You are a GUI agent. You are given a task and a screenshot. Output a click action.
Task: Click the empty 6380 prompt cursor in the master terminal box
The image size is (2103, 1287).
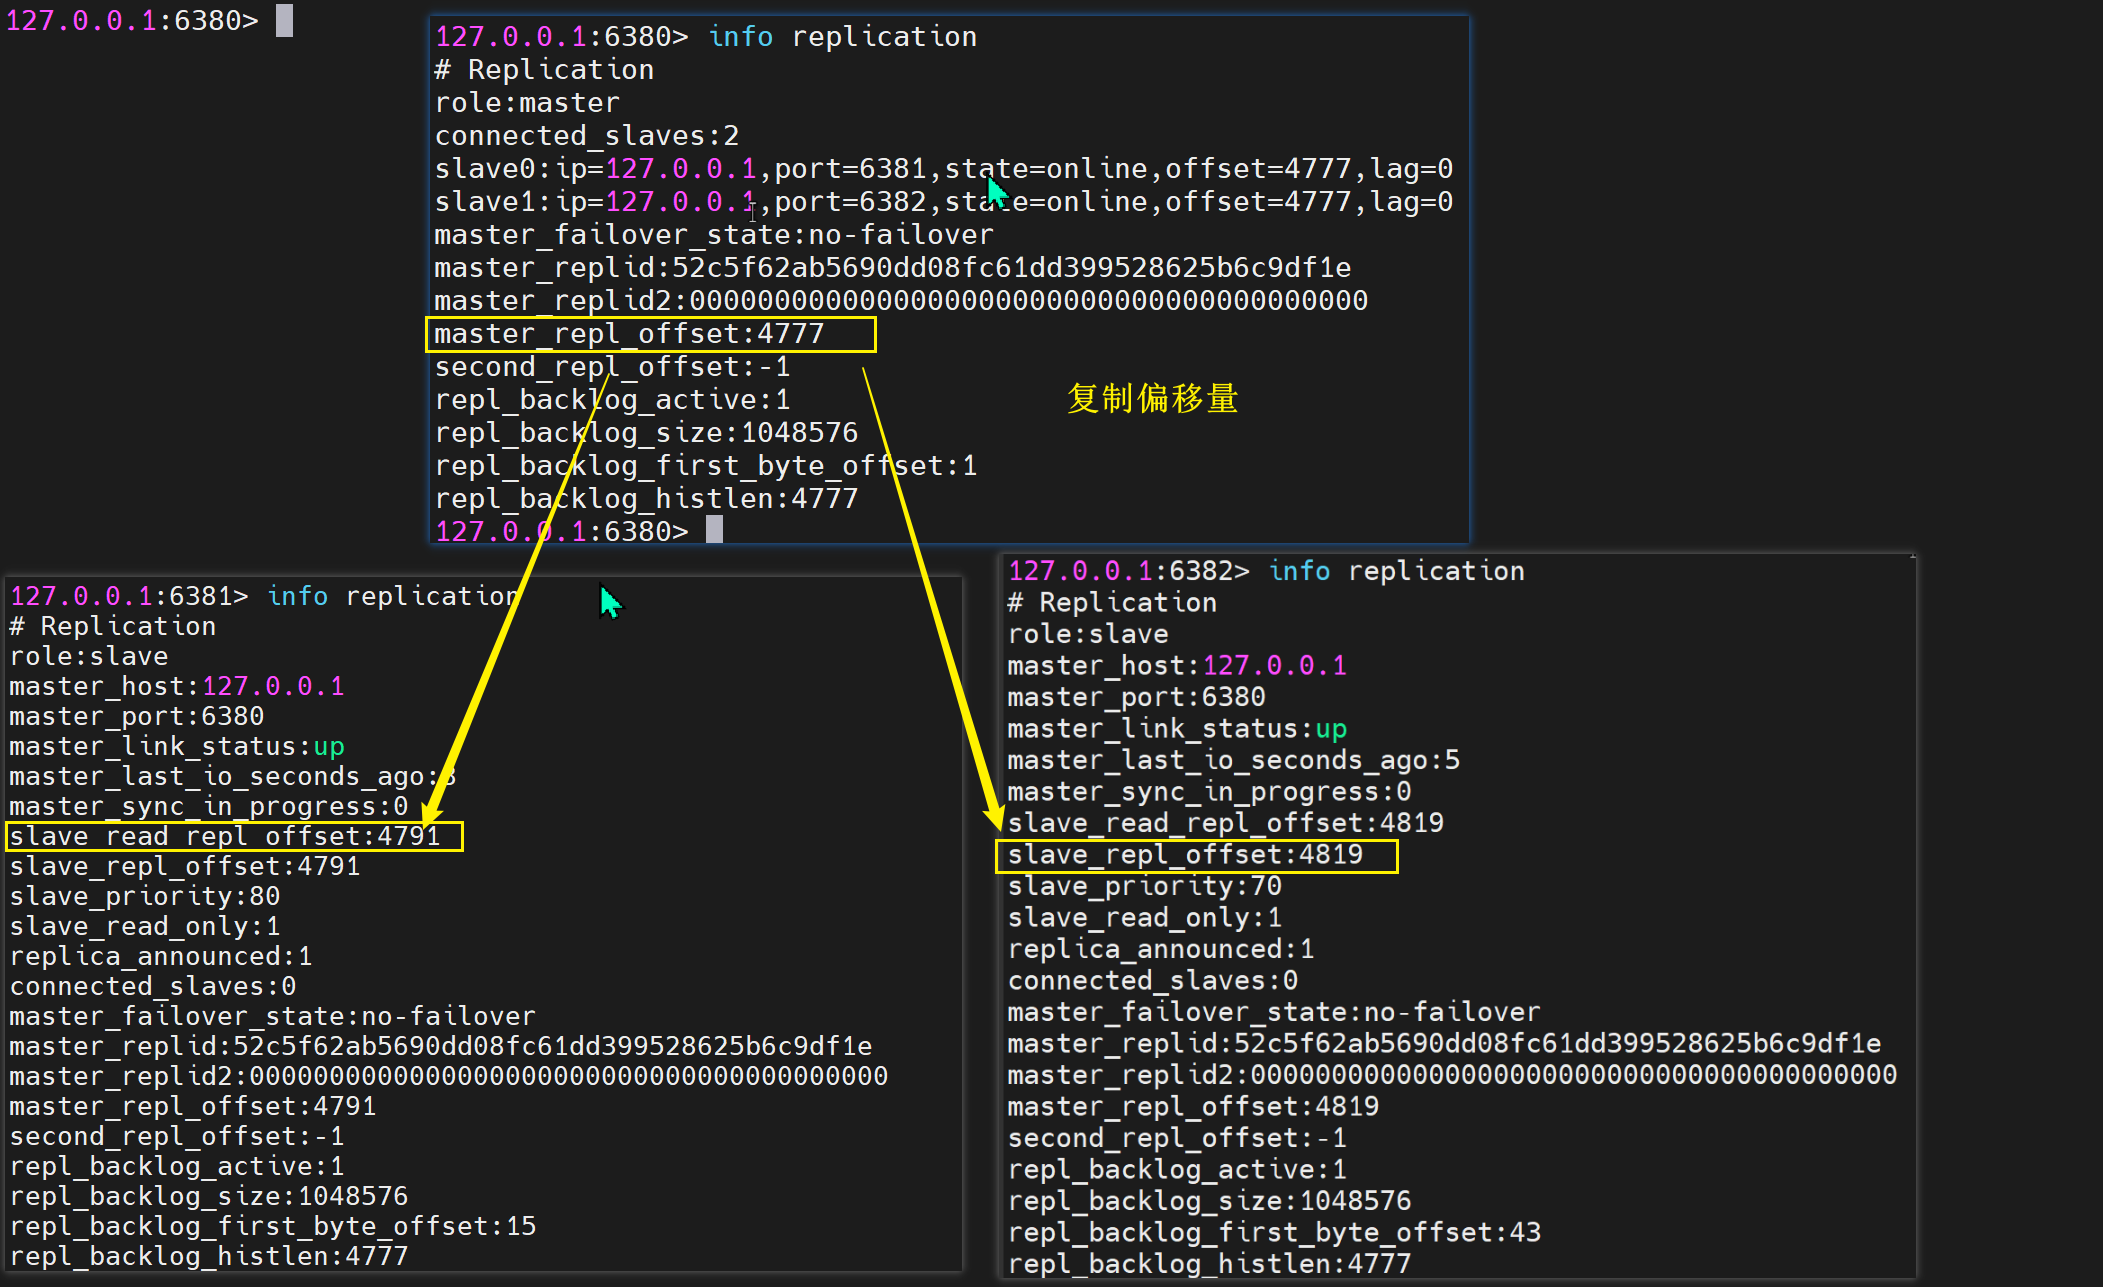714,530
